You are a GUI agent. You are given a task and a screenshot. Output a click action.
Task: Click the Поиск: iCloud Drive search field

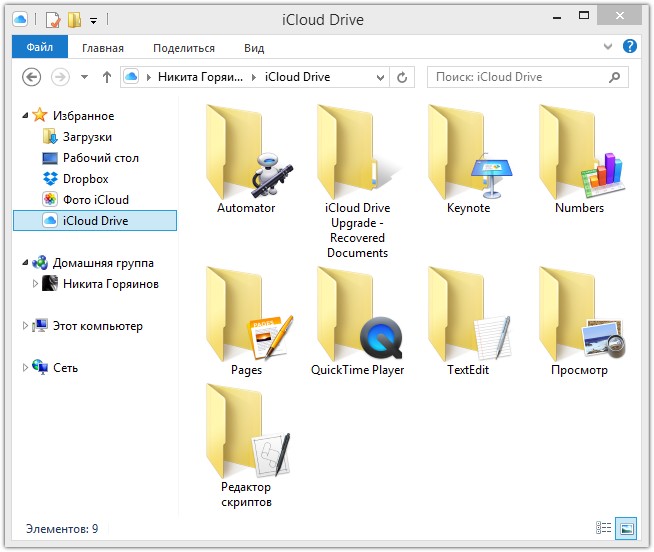coord(528,77)
